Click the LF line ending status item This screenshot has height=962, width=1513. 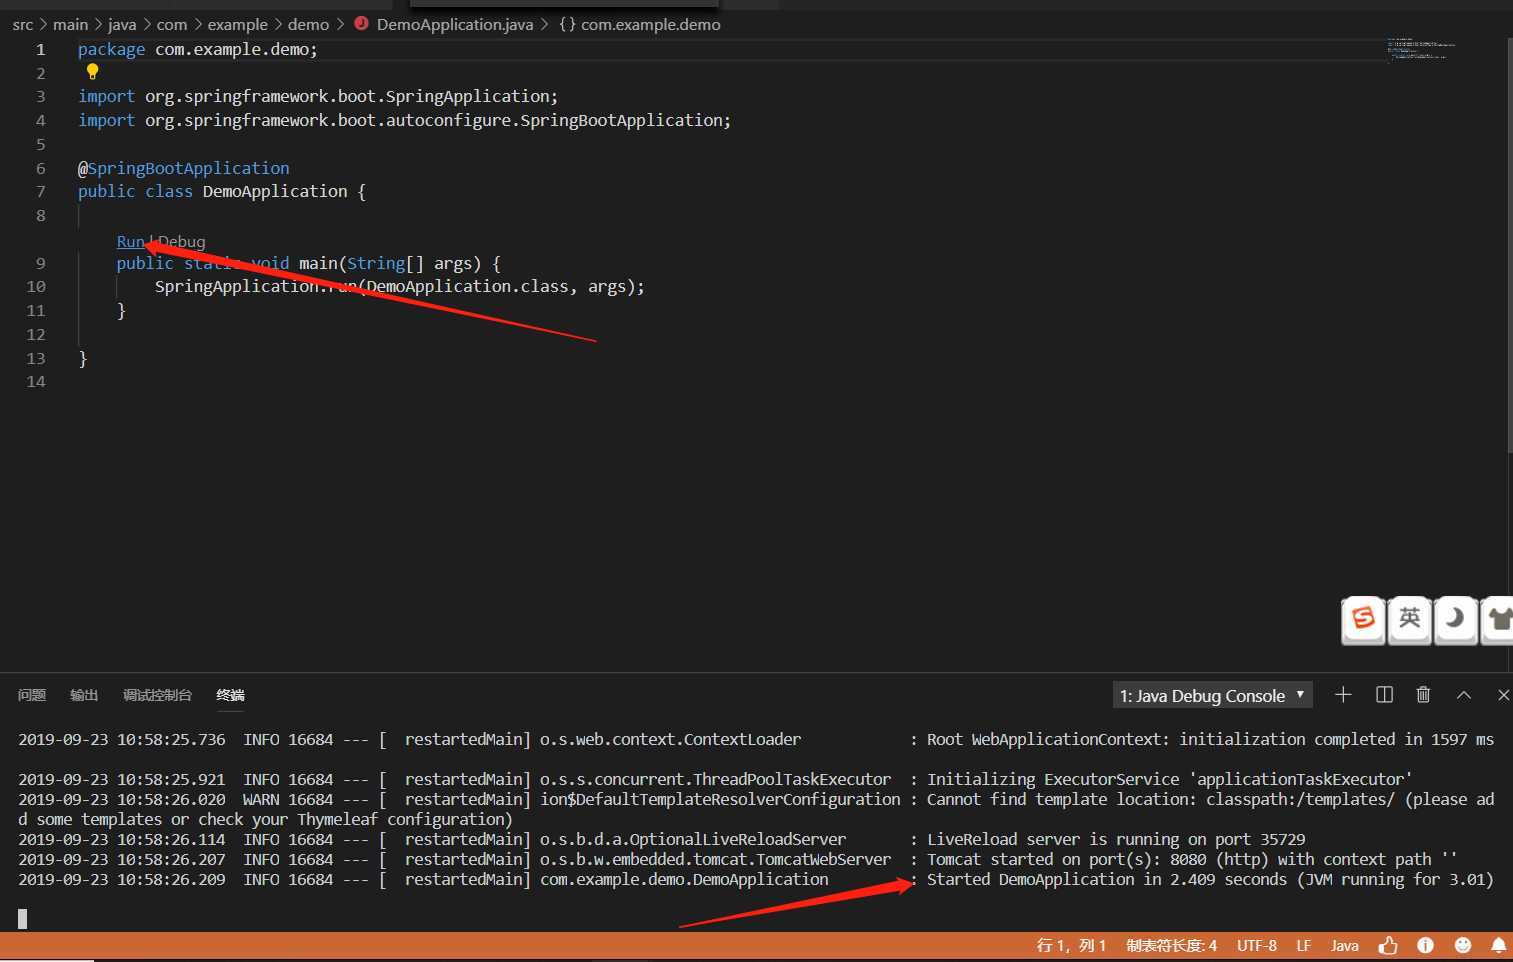1304,945
